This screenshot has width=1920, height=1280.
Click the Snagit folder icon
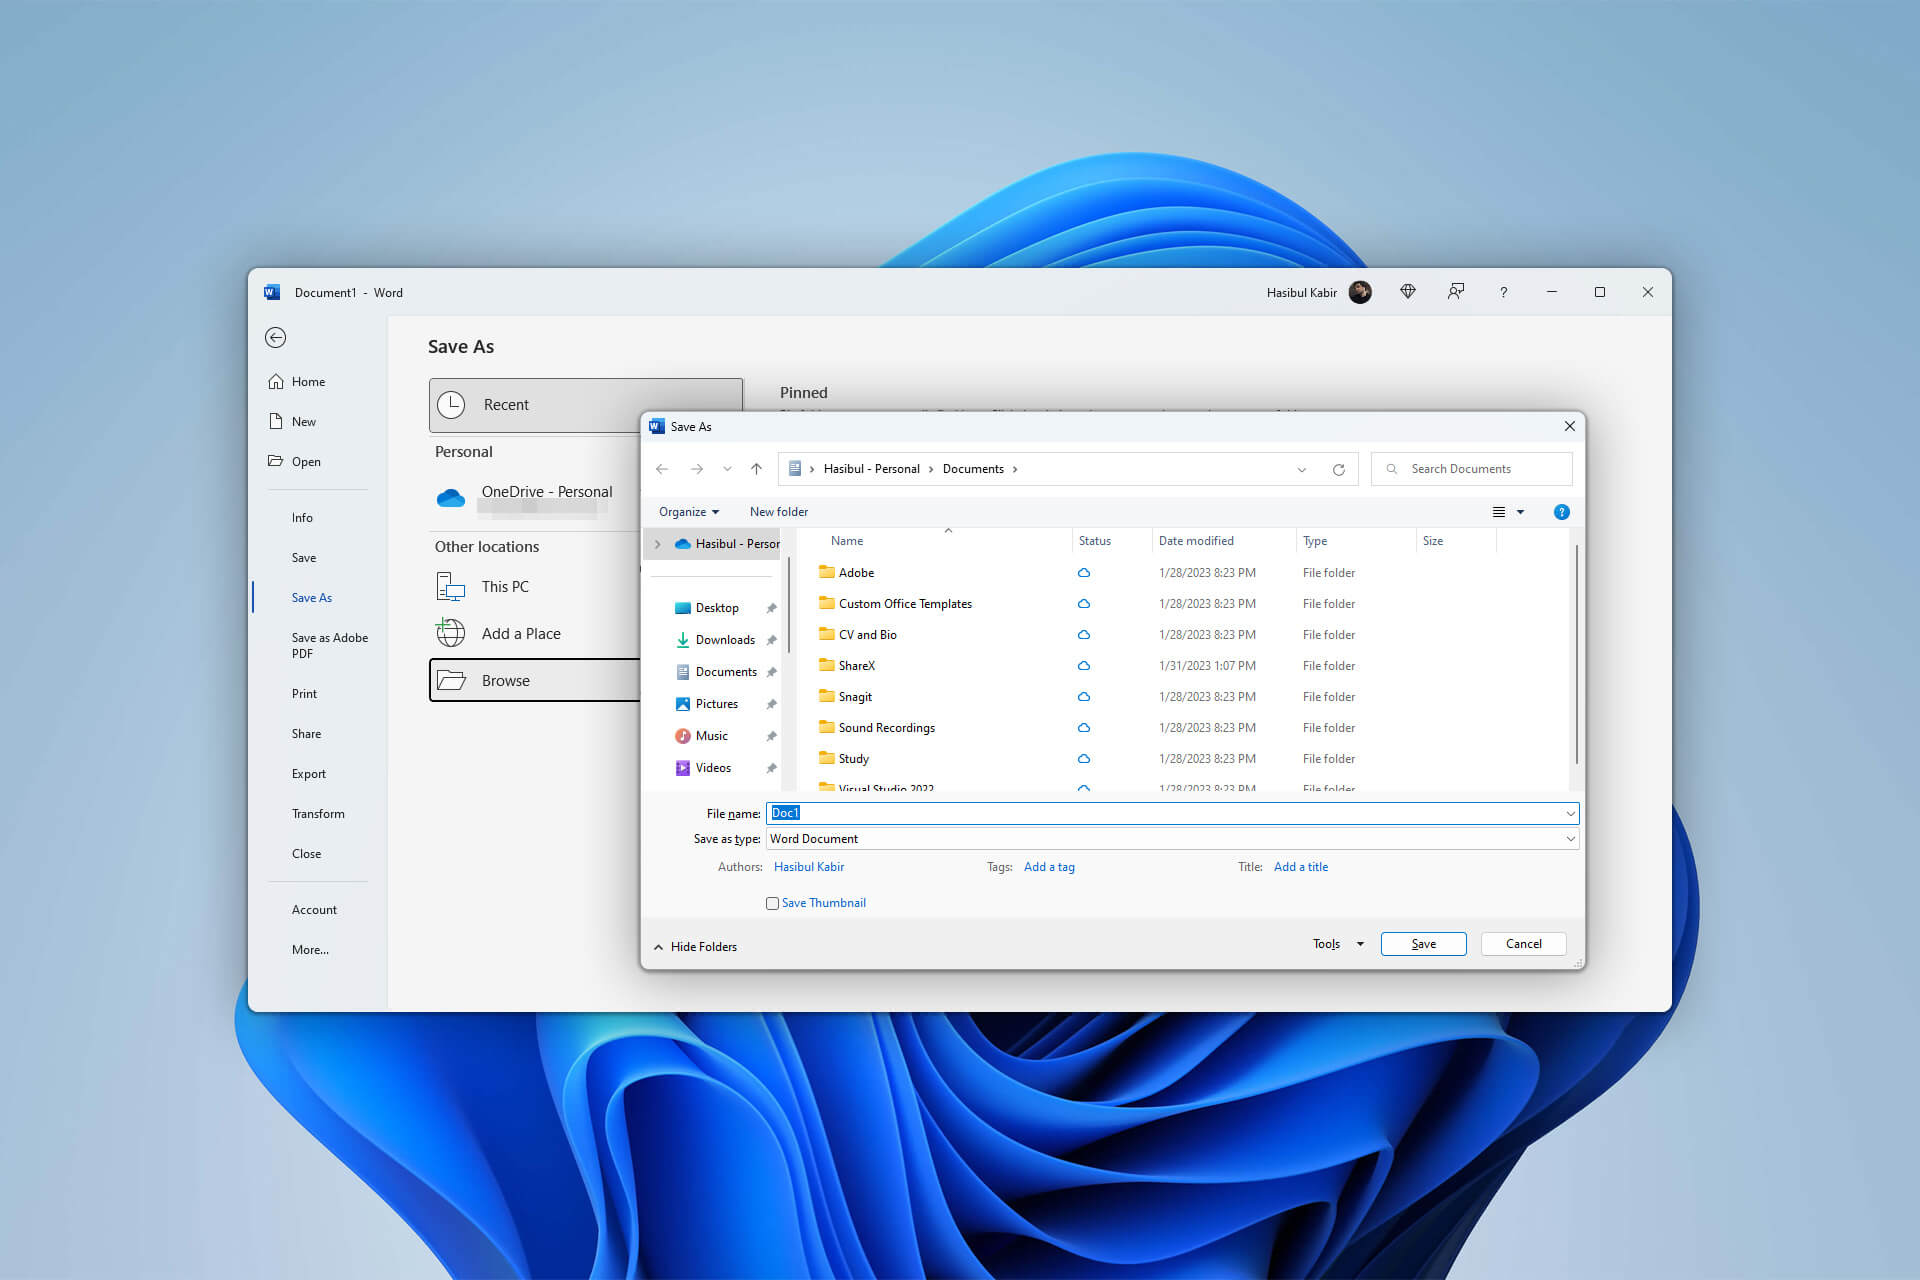tap(827, 696)
